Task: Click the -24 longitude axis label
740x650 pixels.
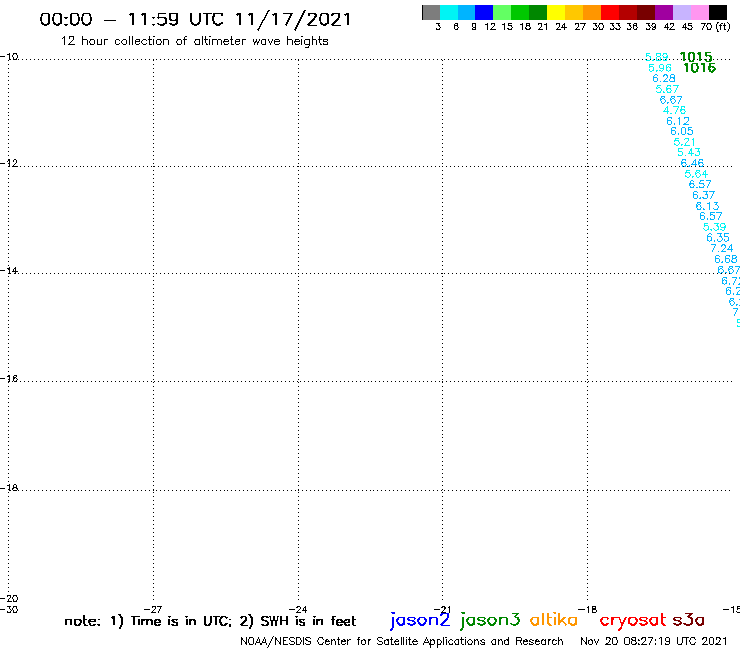Action: click(298, 609)
